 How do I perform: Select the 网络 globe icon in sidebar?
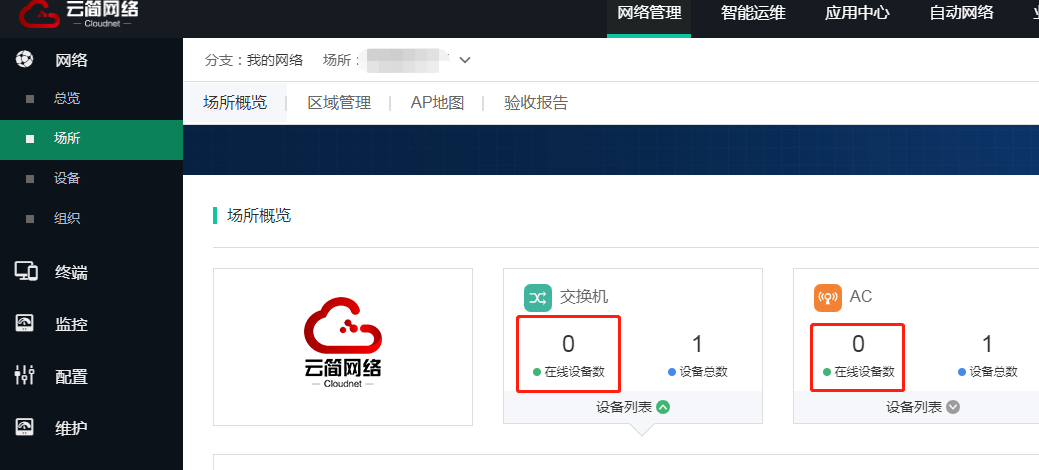tap(24, 60)
